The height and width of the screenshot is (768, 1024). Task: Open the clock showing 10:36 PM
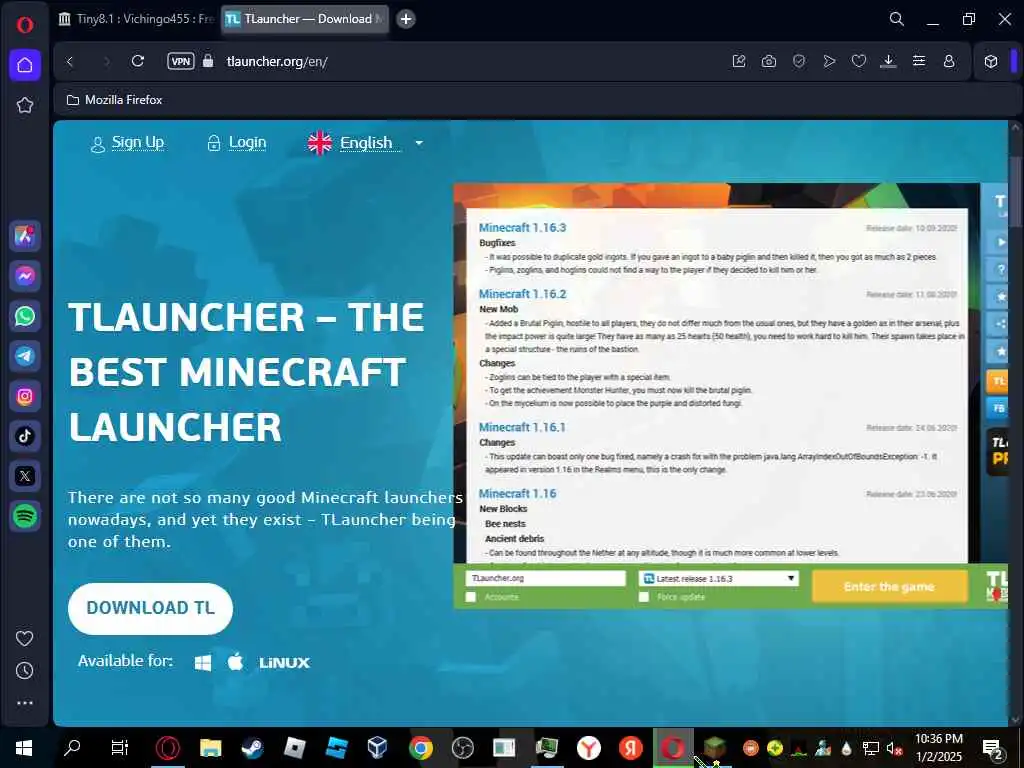[938, 748]
